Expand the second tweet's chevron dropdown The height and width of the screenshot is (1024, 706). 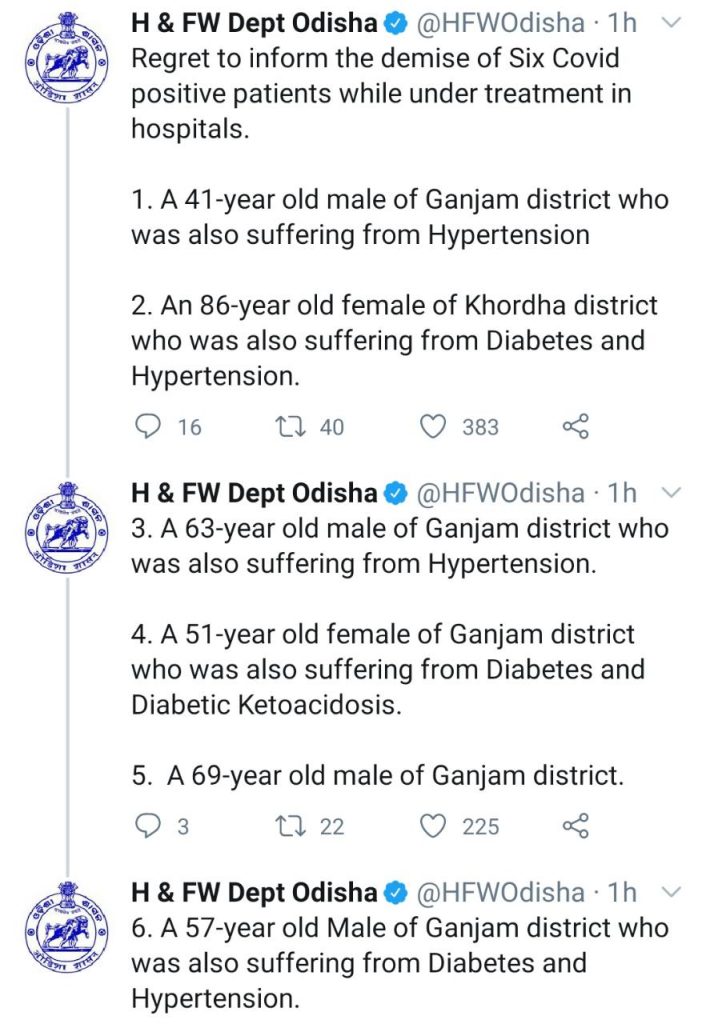(671, 492)
